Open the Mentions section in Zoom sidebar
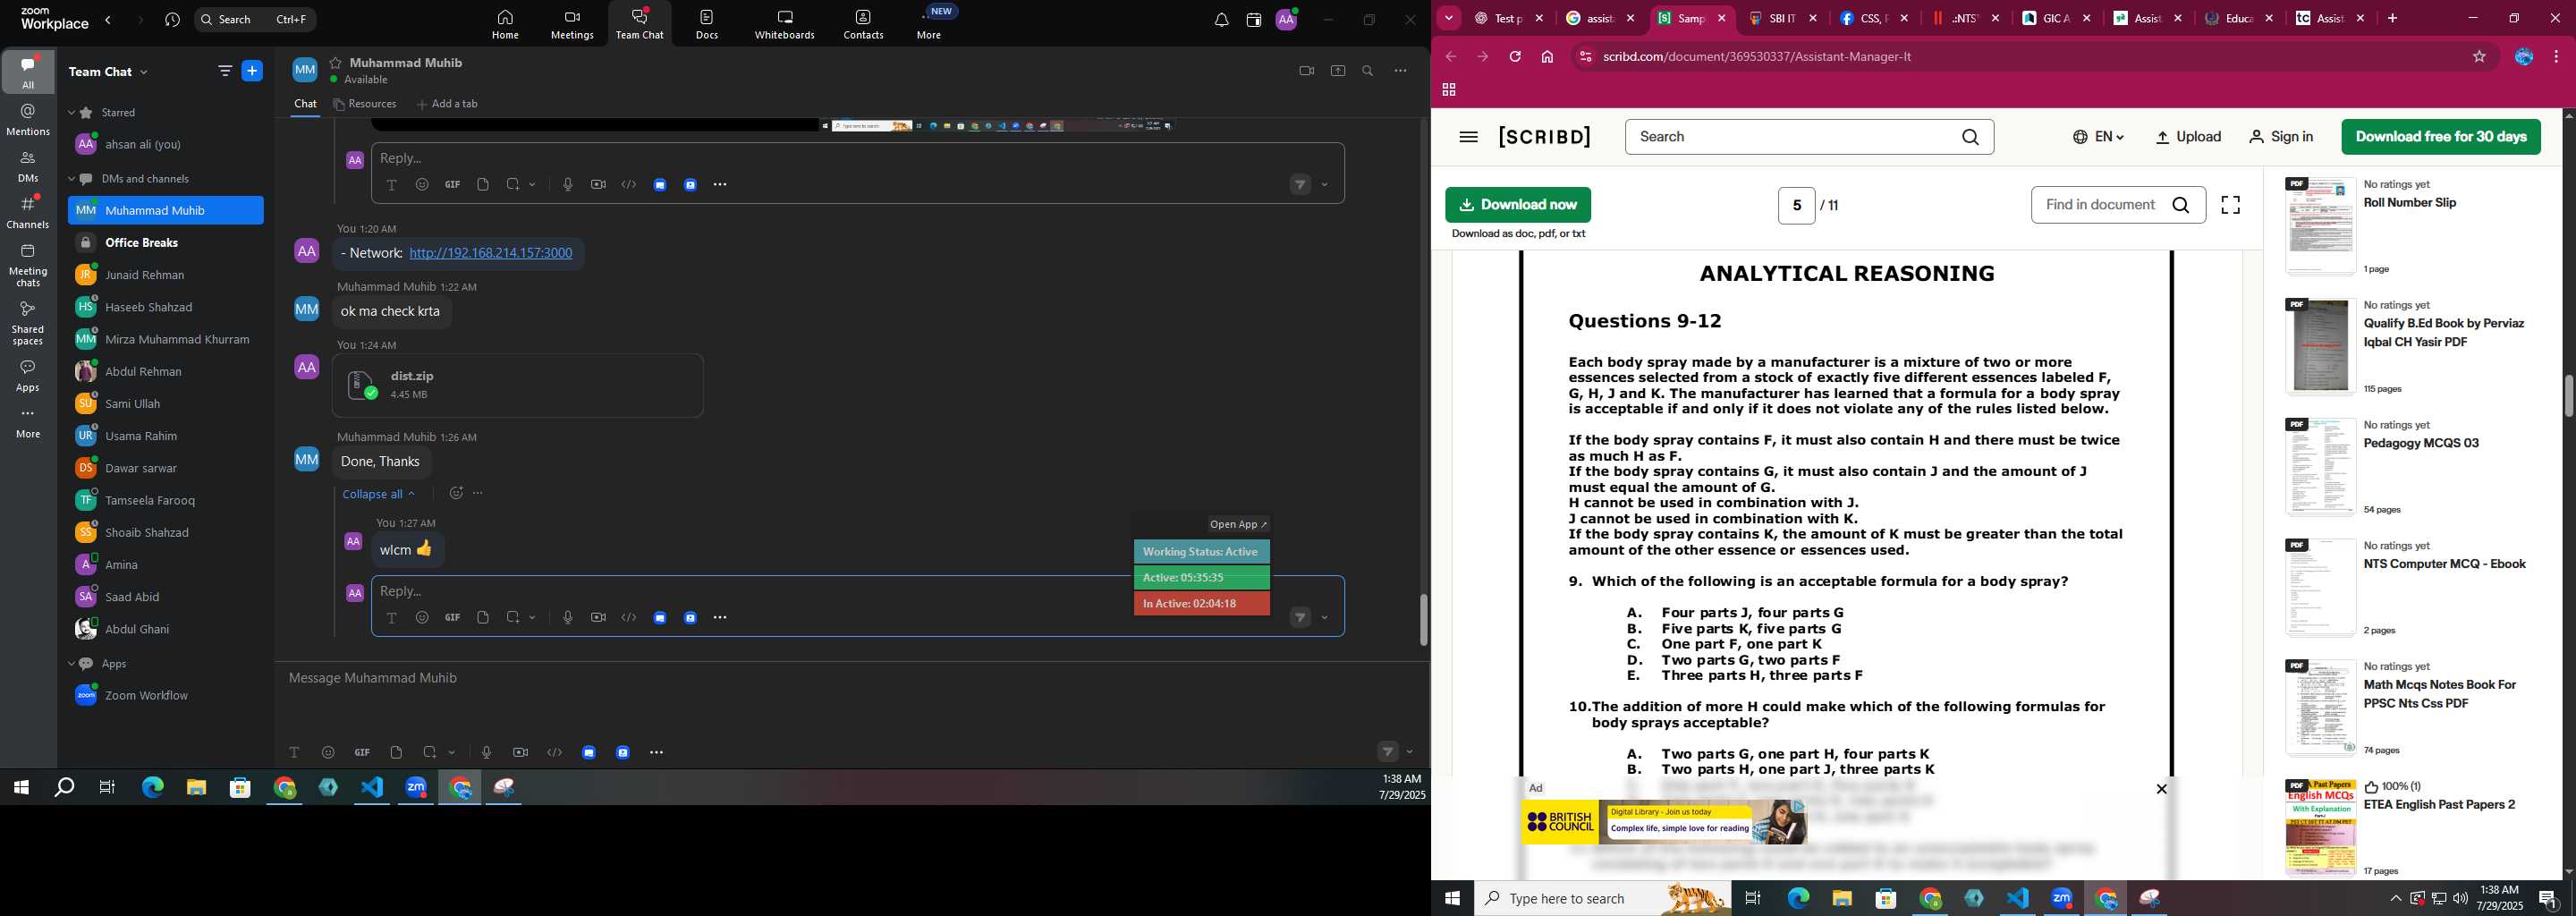The height and width of the screenshot is (916, 2576). pyautogui.click(x=28, y=120)
